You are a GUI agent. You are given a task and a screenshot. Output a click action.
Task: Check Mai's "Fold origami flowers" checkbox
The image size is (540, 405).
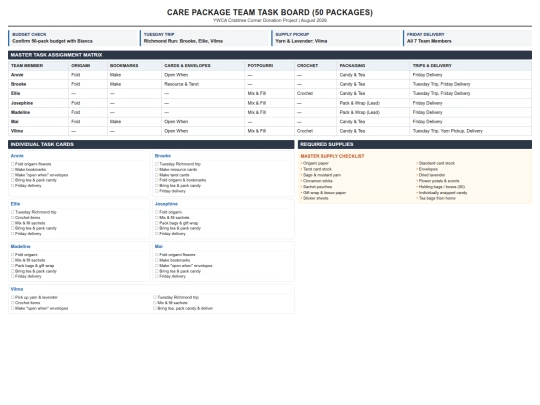[x=157, y=255]
